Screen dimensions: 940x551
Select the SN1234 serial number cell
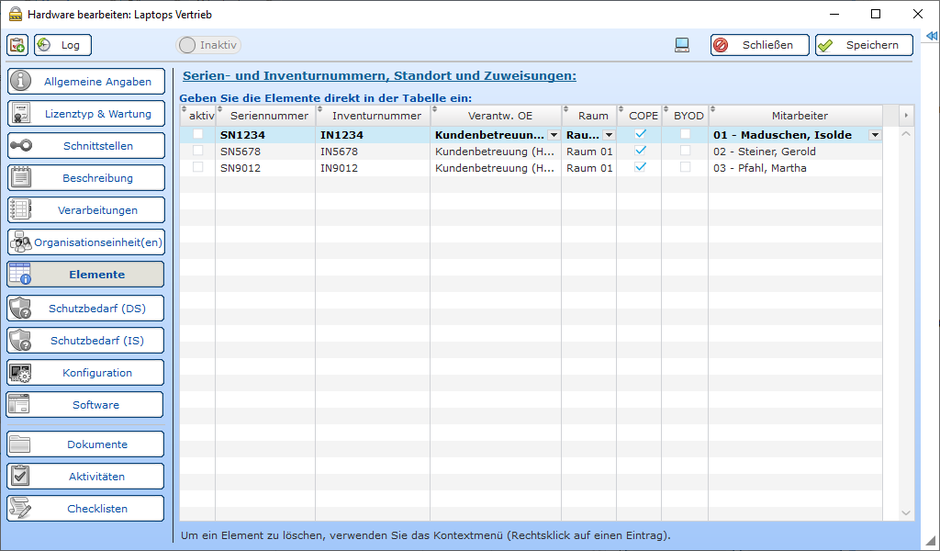point(266,135)
